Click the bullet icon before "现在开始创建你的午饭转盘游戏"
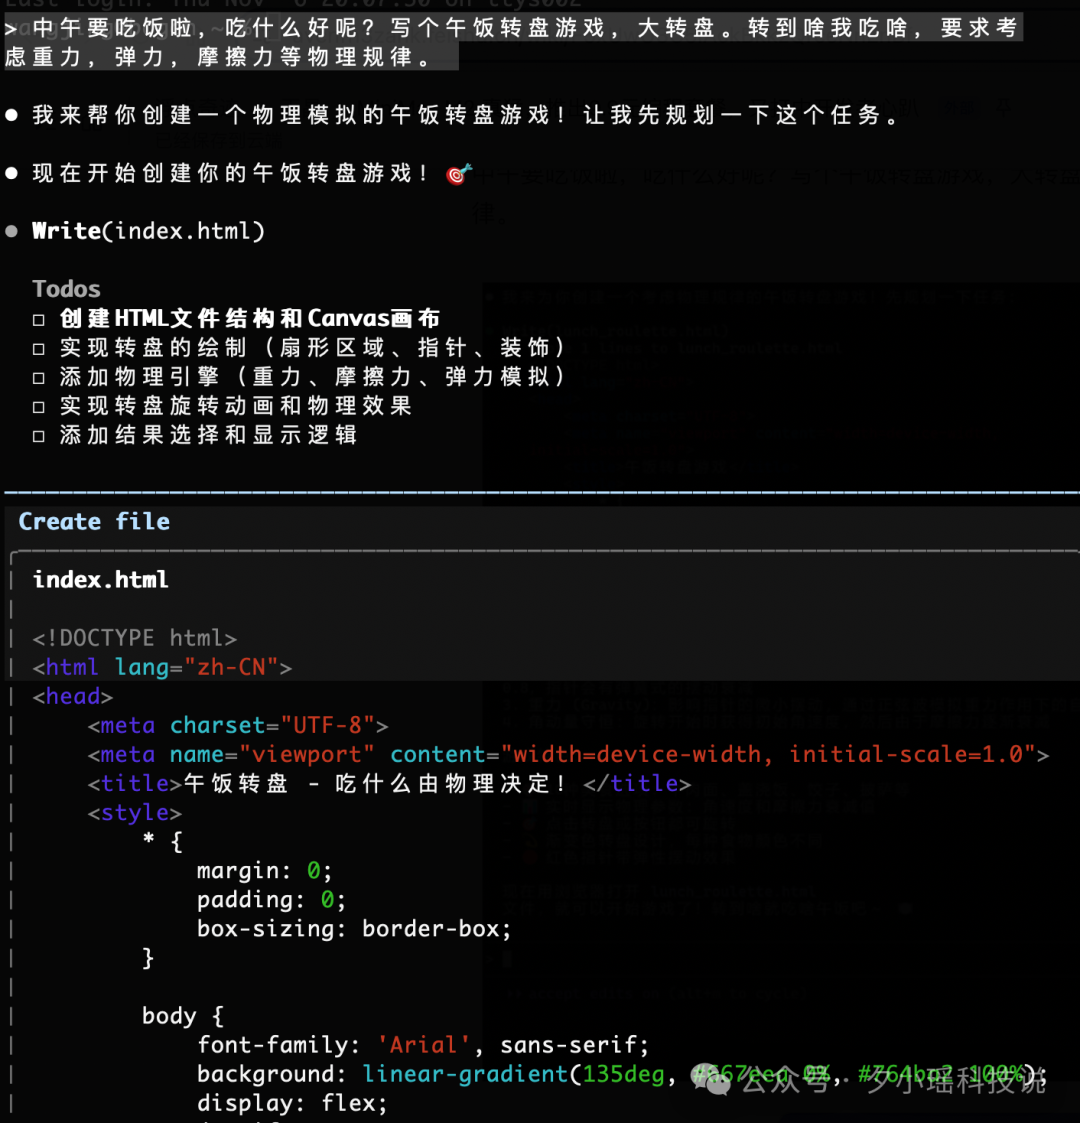1080x1123 pixels. 11,172
